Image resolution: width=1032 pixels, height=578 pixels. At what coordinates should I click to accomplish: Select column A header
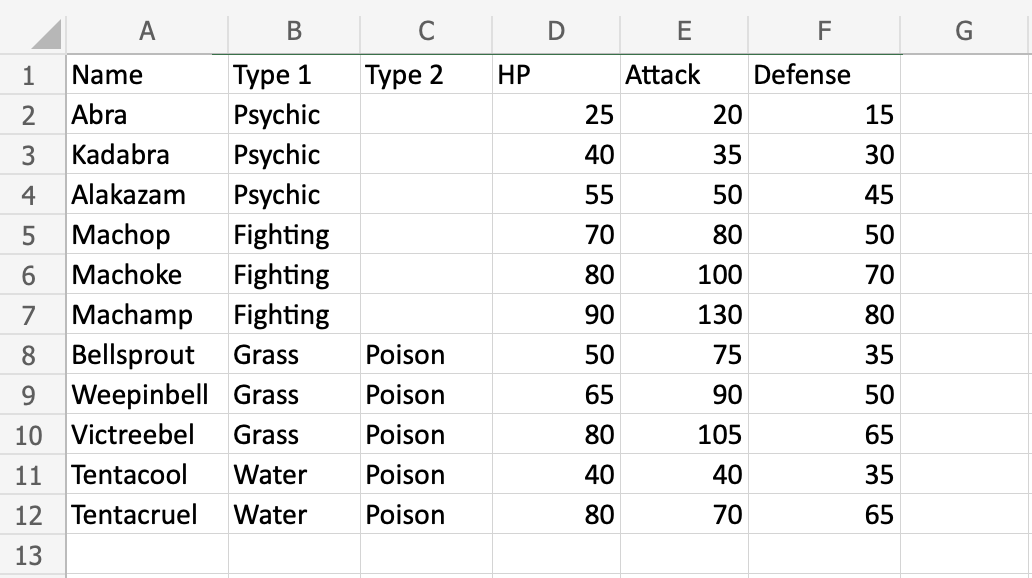coord(147,31)
